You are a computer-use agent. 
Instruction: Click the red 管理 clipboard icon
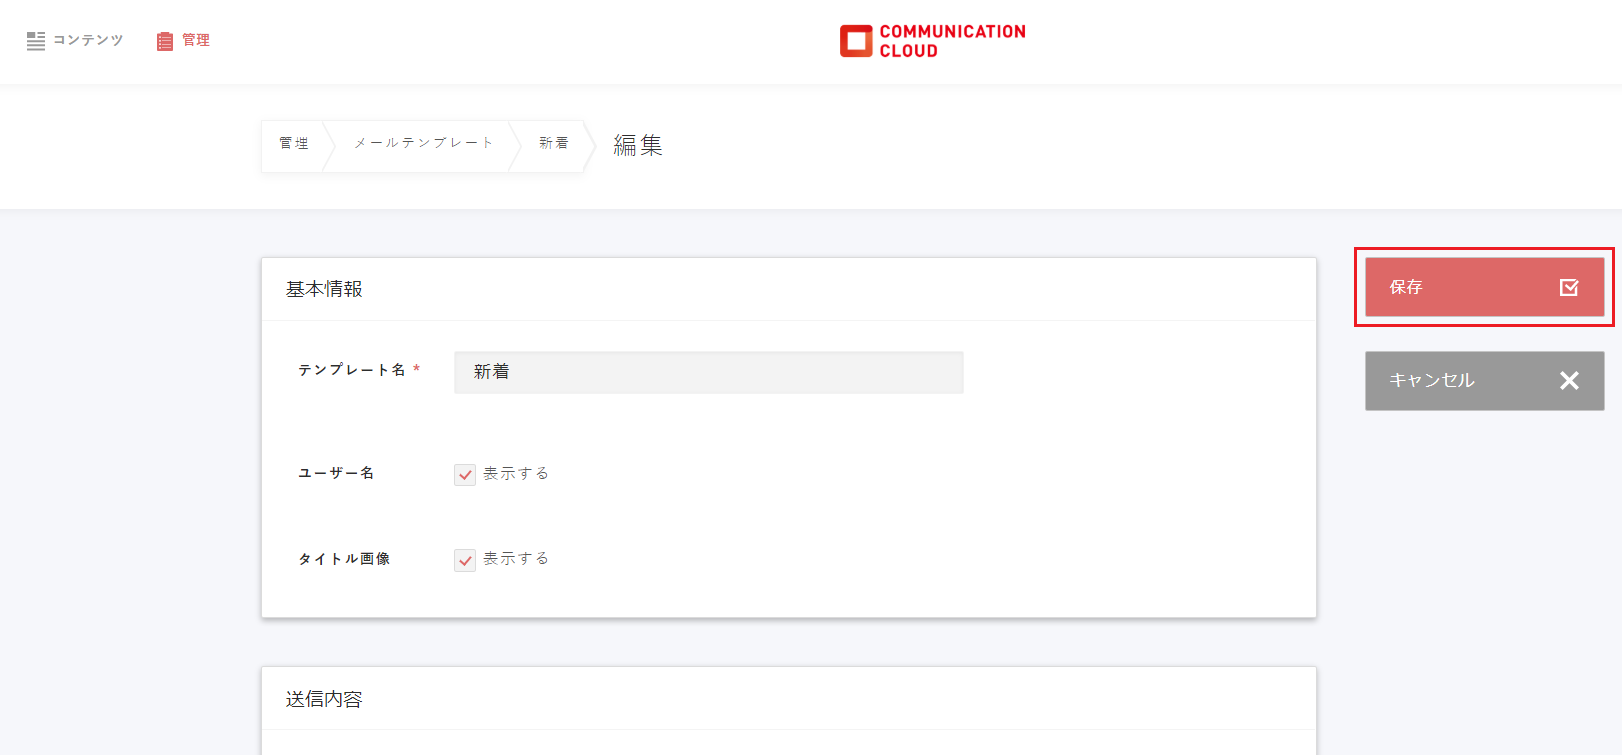(165, 41)
